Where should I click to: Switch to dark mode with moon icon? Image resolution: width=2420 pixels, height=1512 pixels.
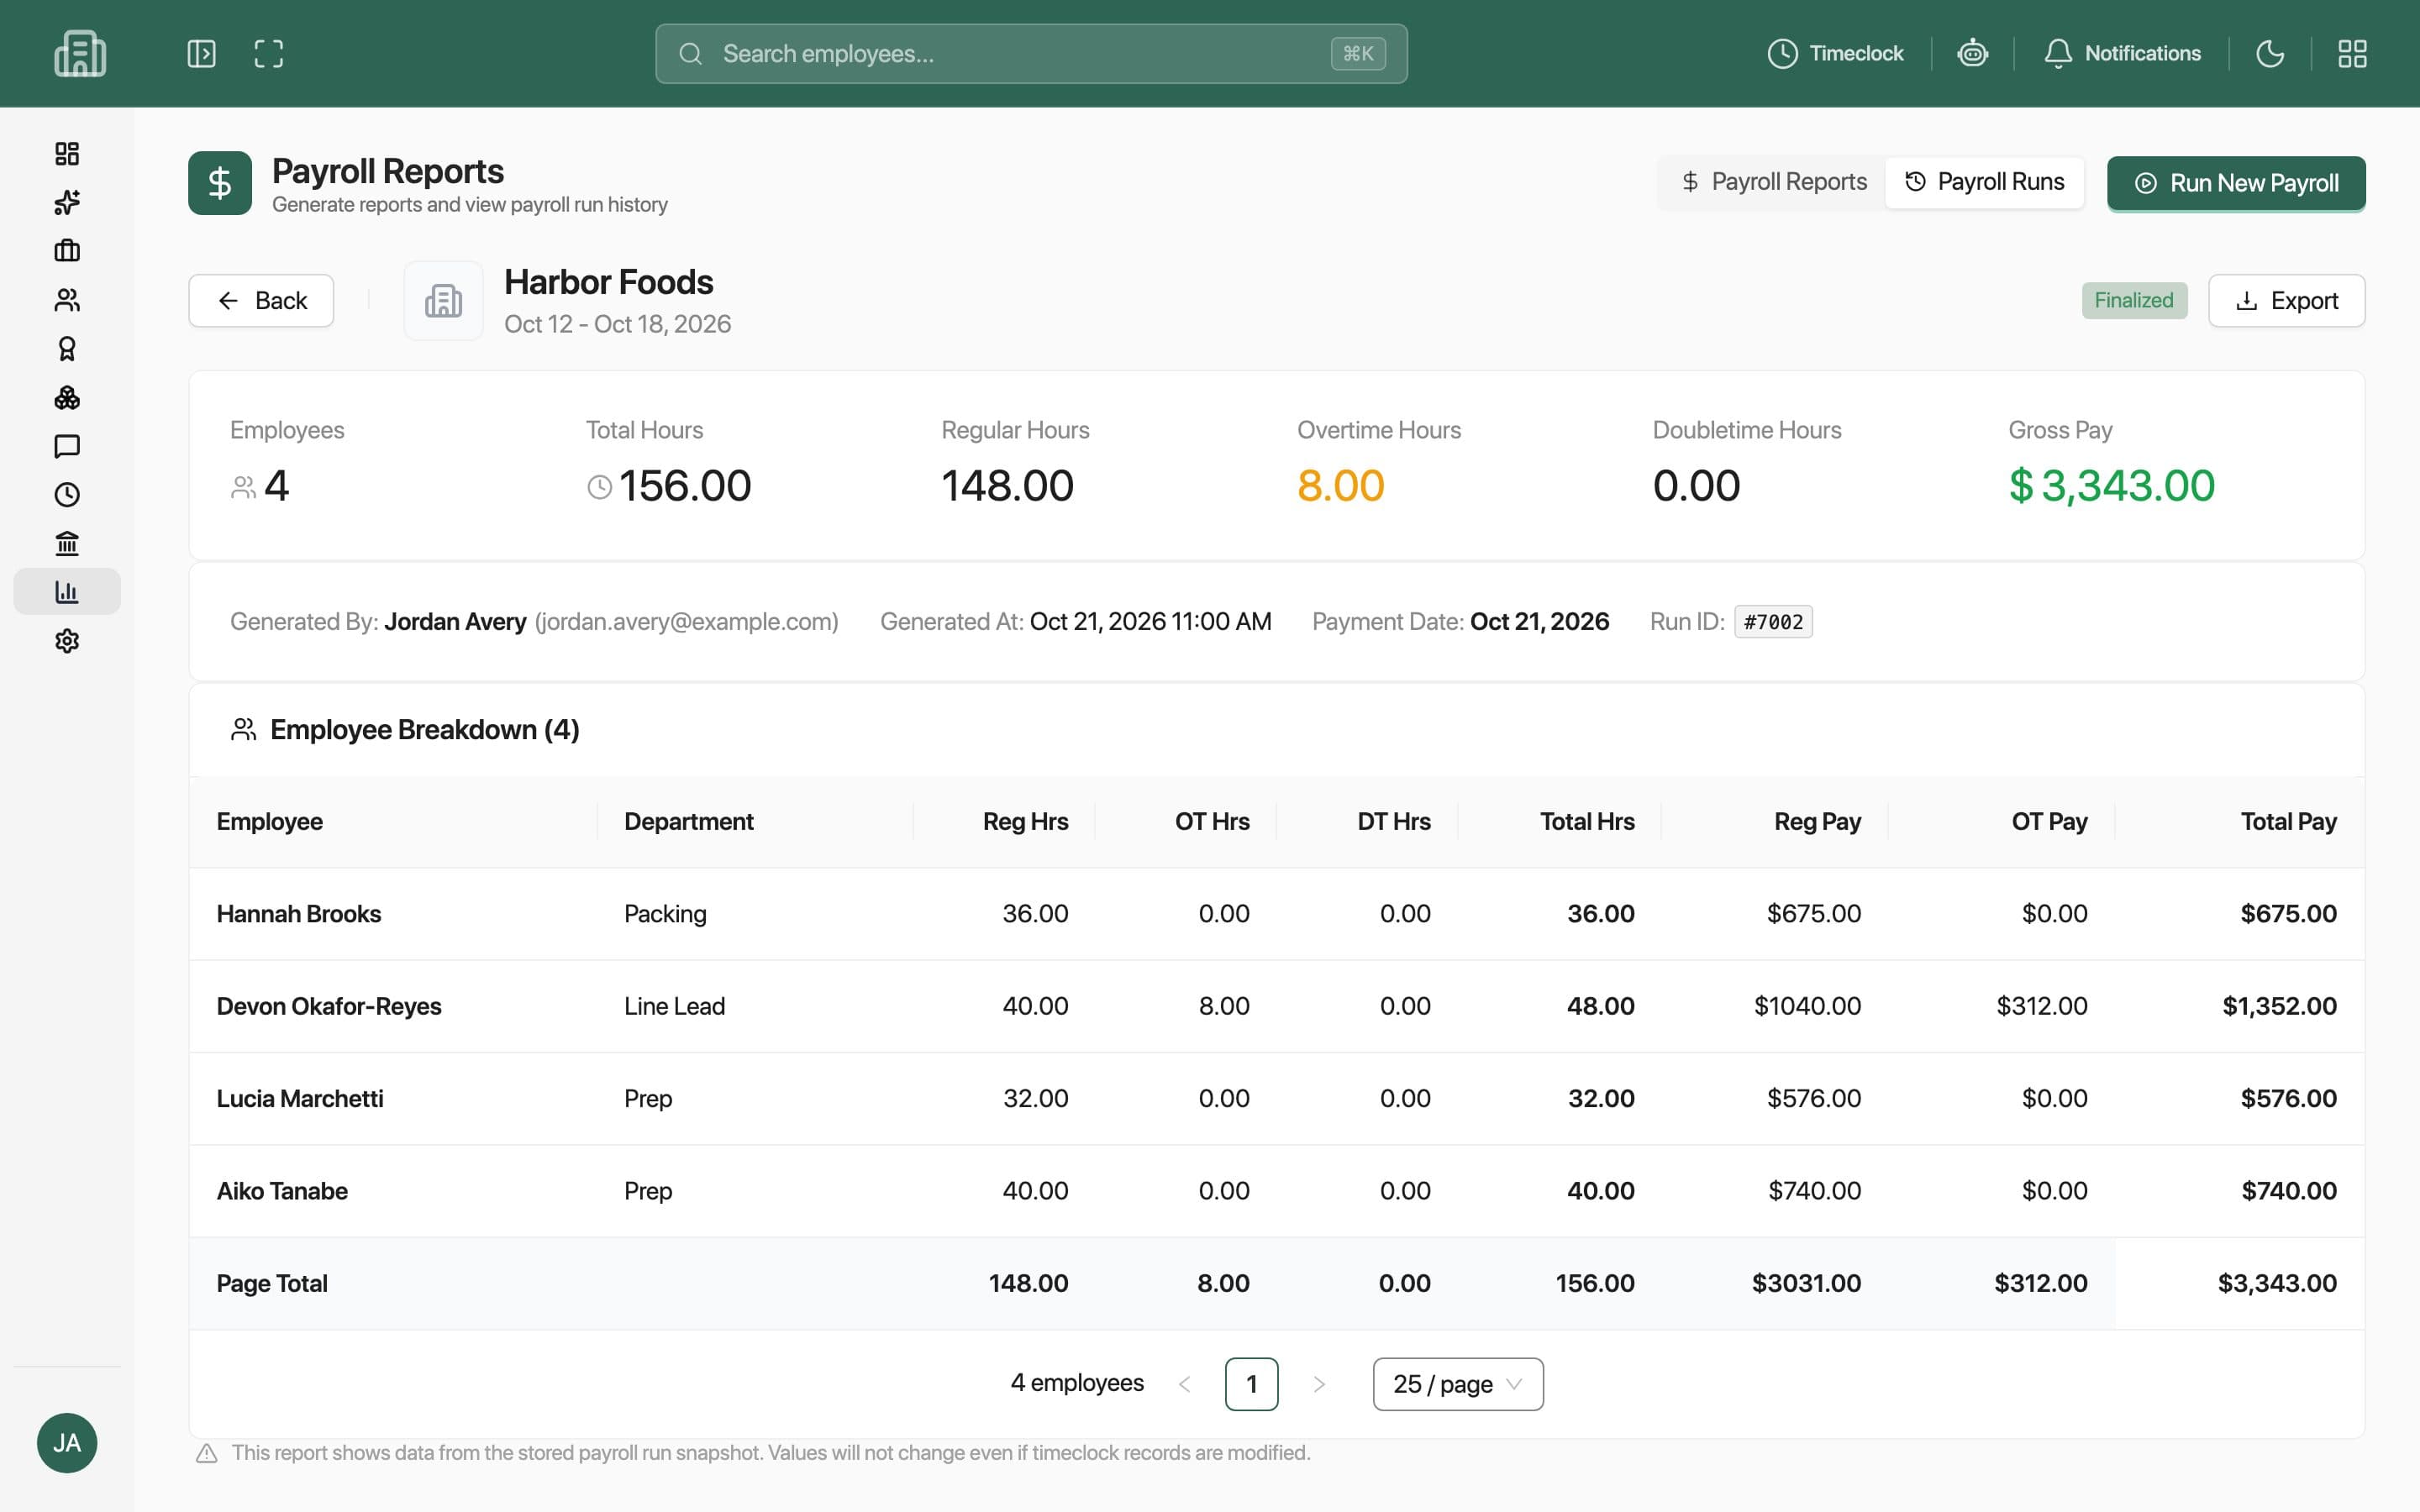pos(2270,53)
